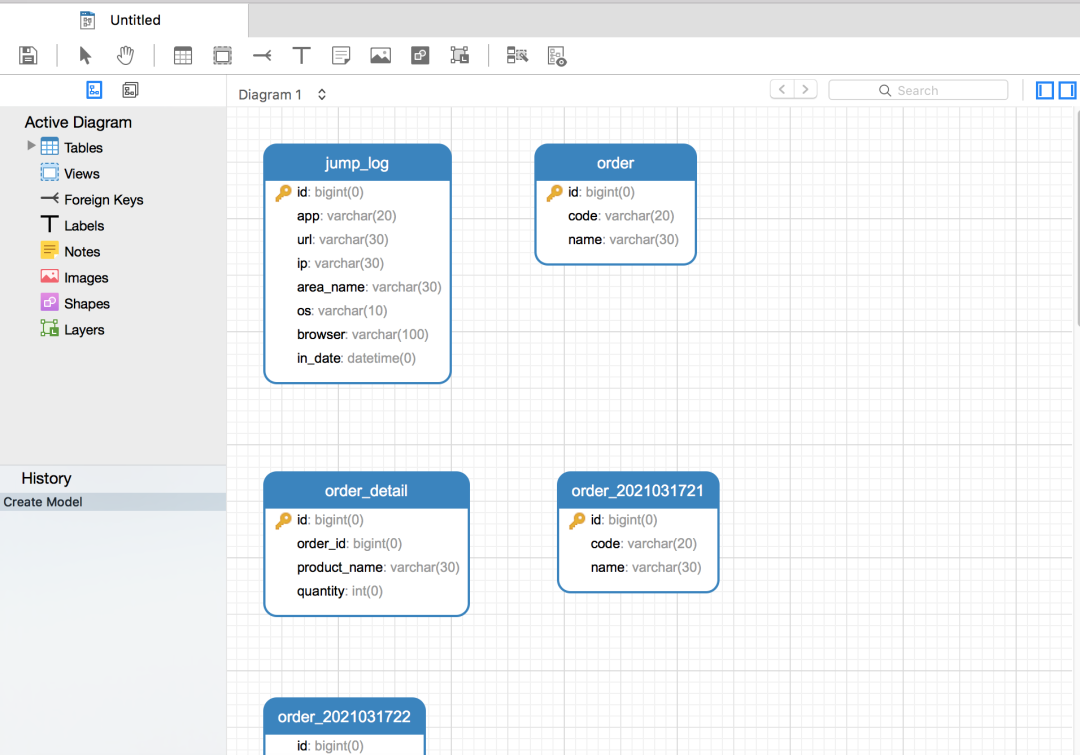
Task: Select the text label tool
Action: click(x=301, y=56)
